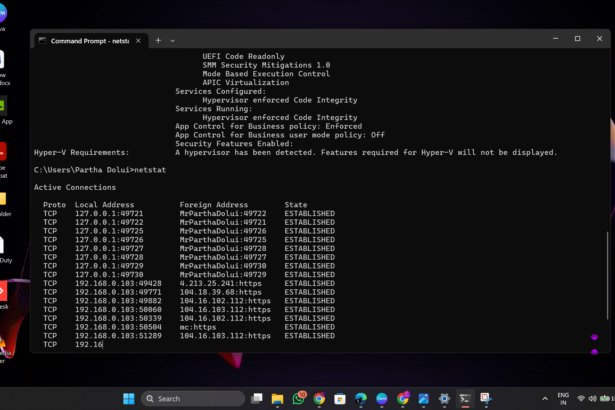The image size is (615, 410).
Task: Open Microsoft Store from the taskbar
Action: pos(340,399)
